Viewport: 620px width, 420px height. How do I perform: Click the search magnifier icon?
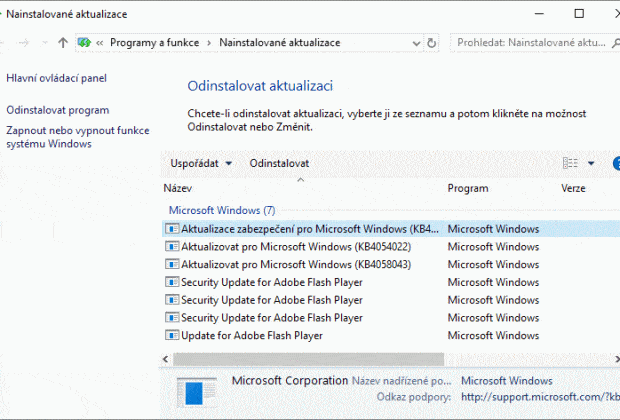pyautogui.click(x=616, y=43)
